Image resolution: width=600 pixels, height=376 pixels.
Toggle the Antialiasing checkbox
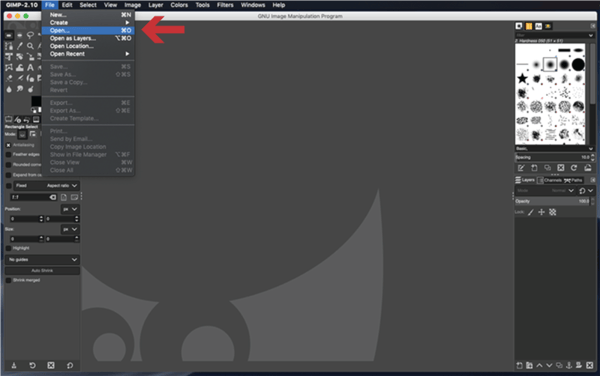coord(8,145)
